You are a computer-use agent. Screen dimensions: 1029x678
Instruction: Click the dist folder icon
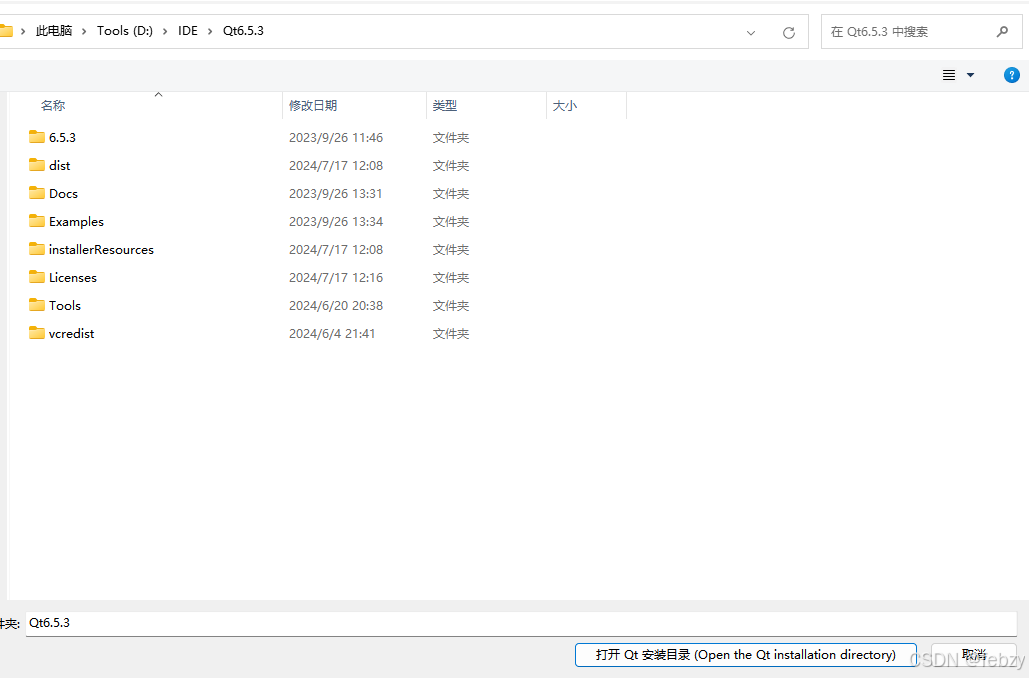(37, 165)
